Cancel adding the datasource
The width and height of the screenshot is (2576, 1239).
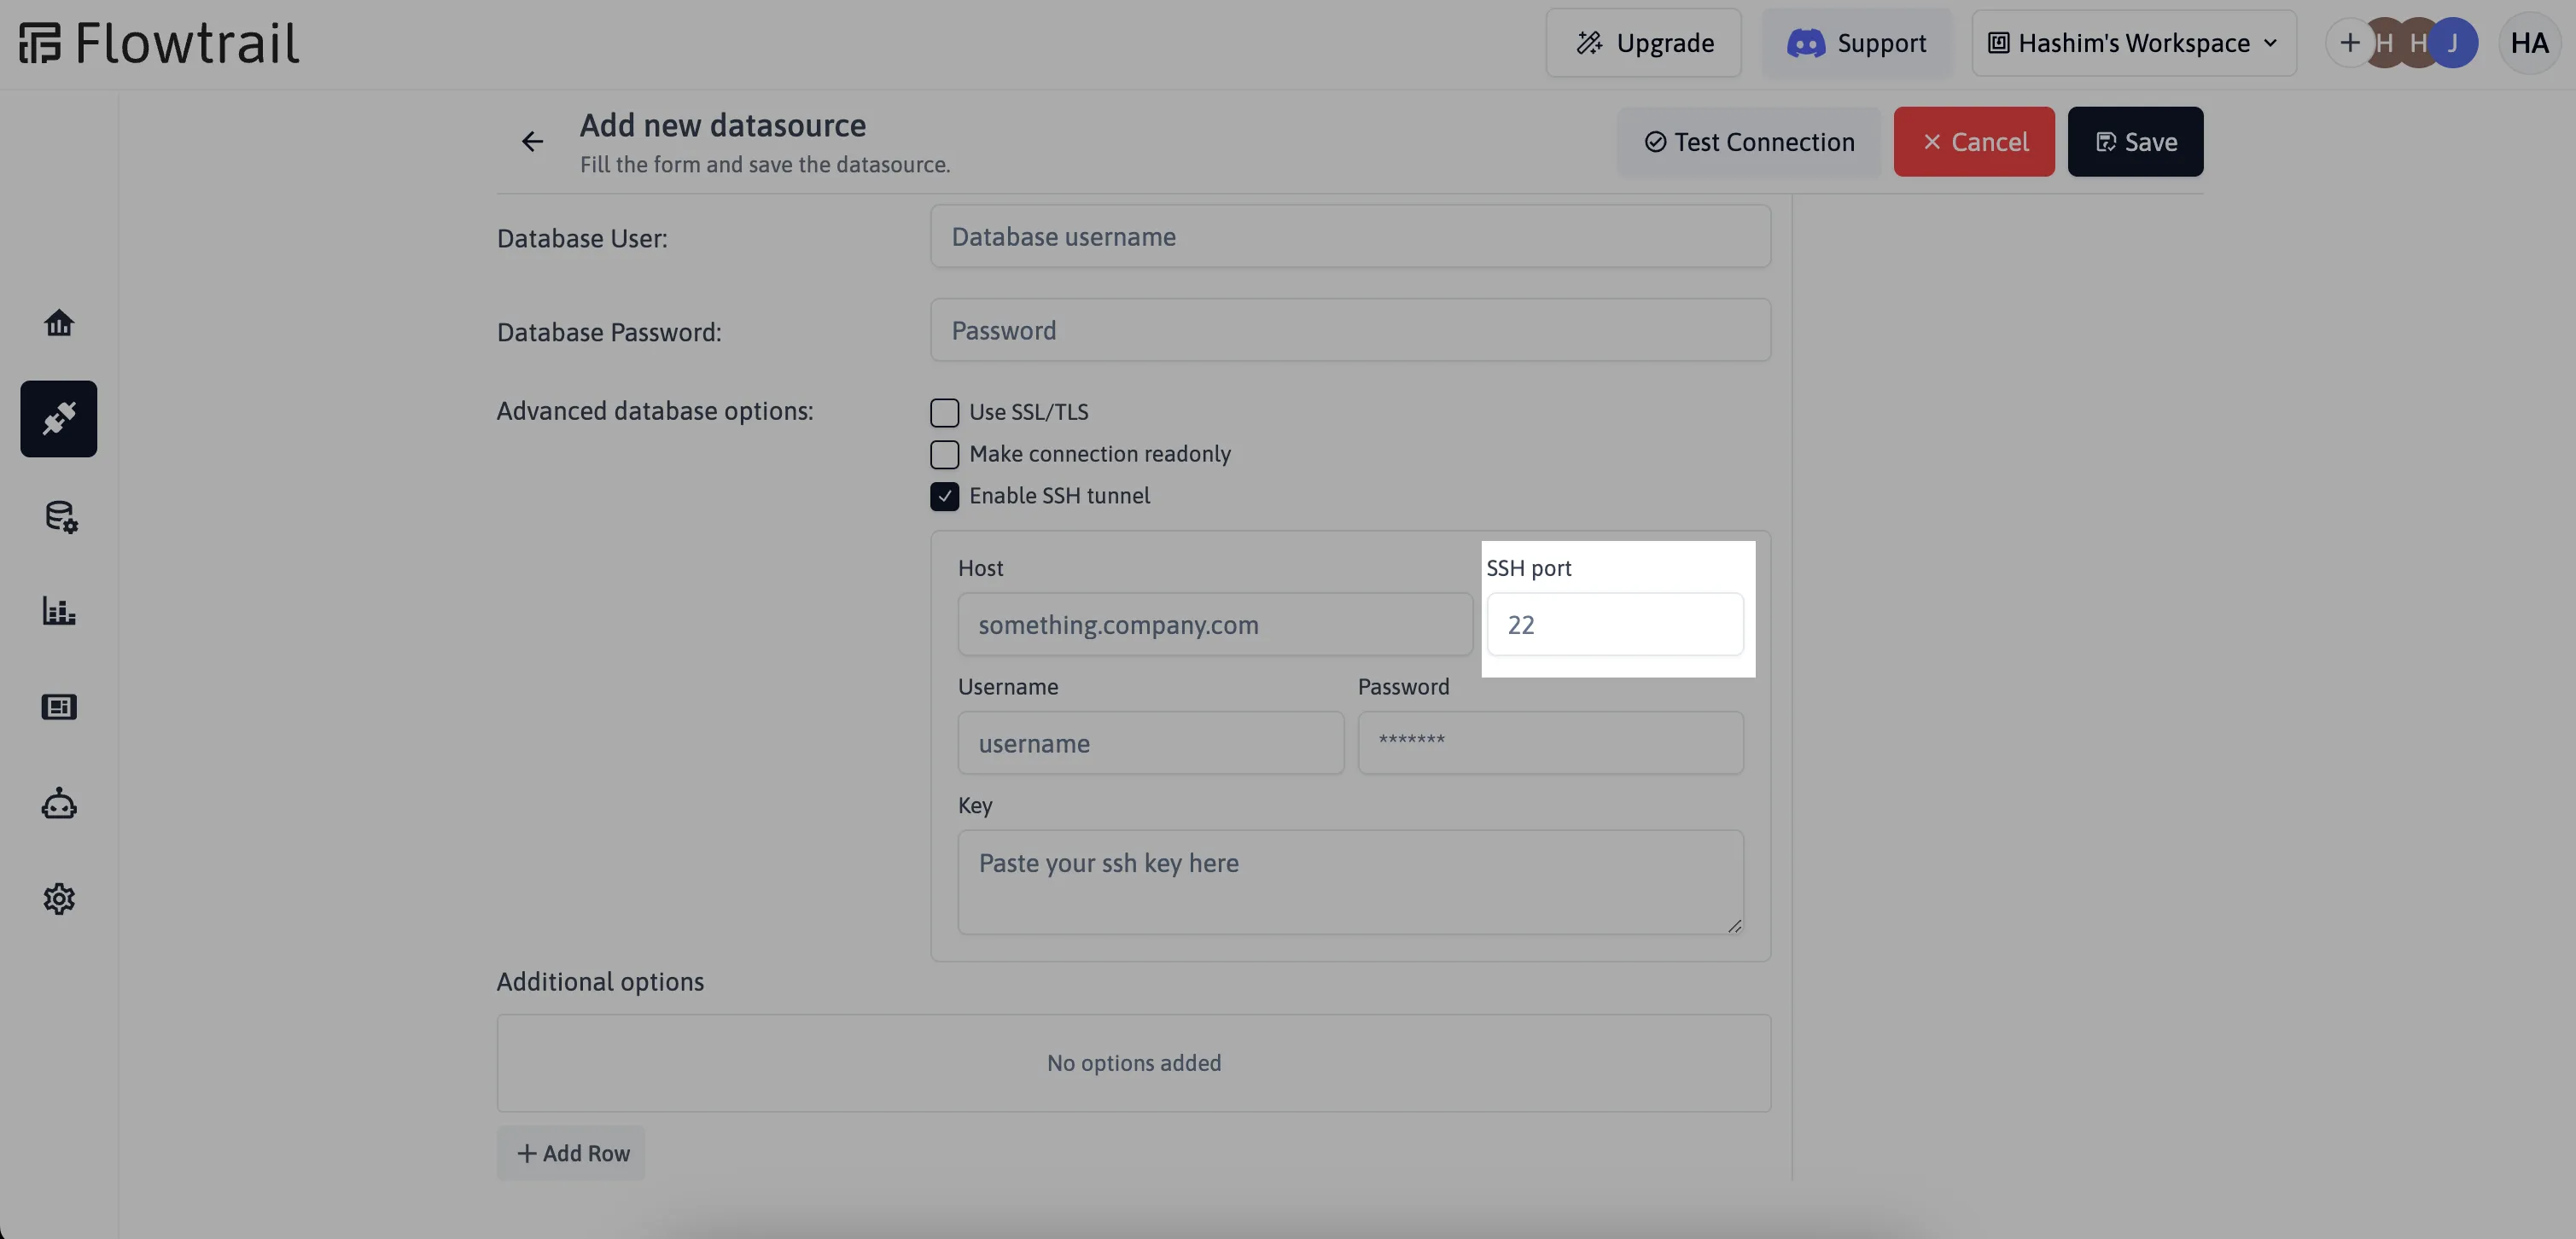(1974, 142)
